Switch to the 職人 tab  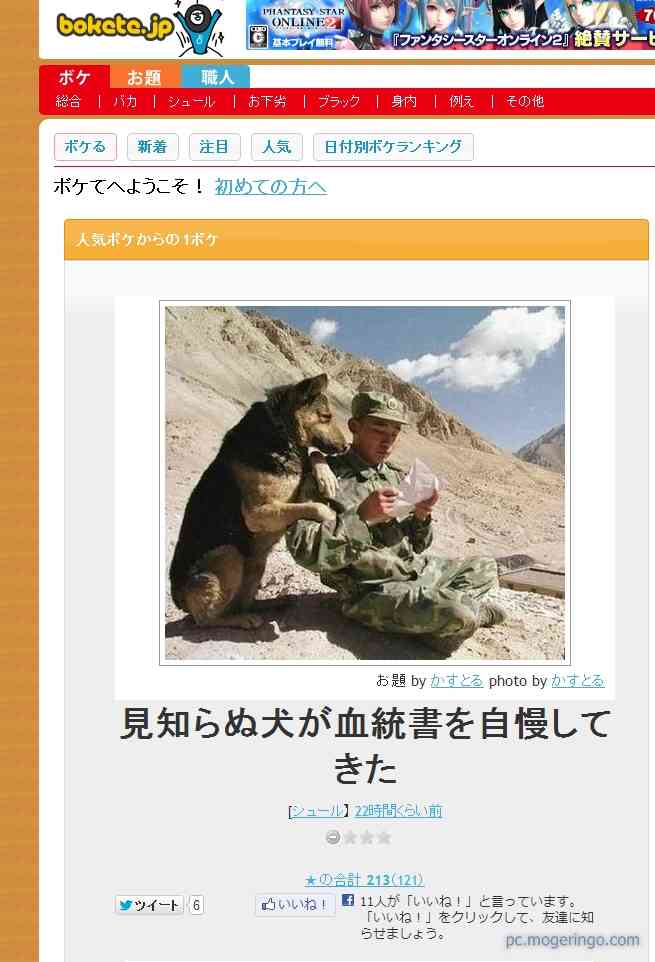216,77
